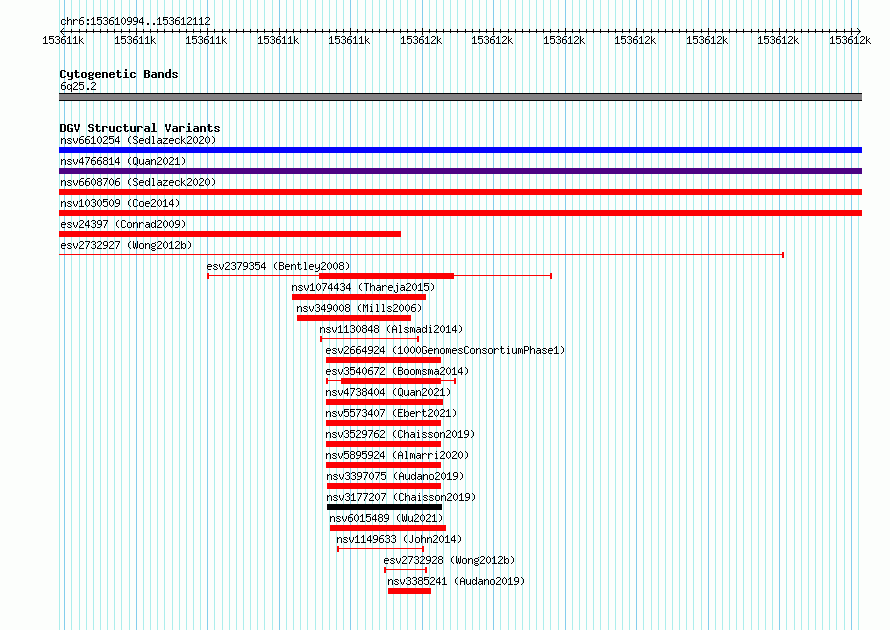Screen dimensions: 890x630
Task: Open variant nsv6608706 (Sedlazeck2020) label
Action: (138, 182)
